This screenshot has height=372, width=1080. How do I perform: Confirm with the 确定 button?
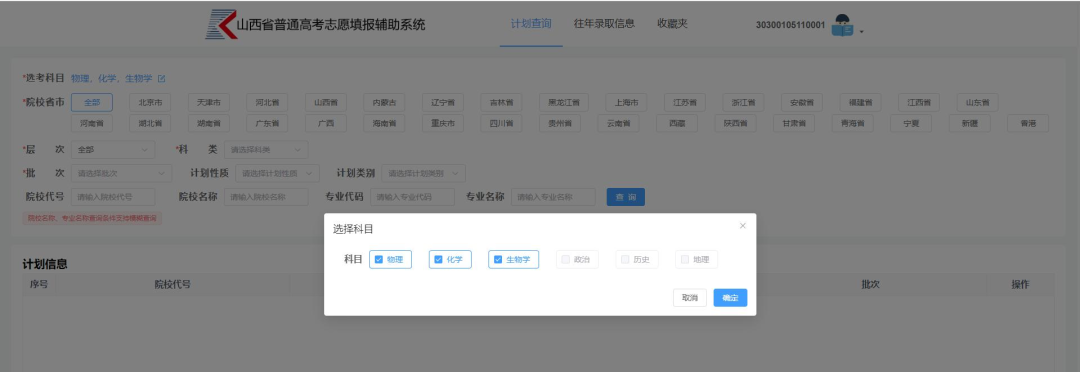(x=730, y=298)
